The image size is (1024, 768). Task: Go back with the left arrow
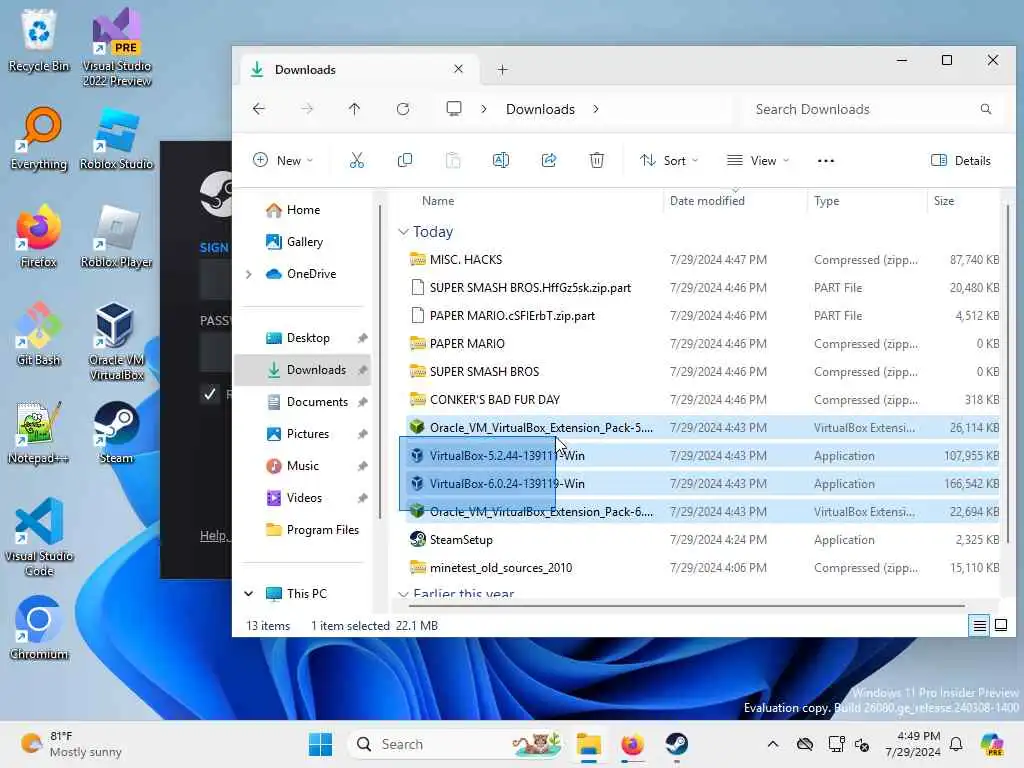click(x=259, y=109)
